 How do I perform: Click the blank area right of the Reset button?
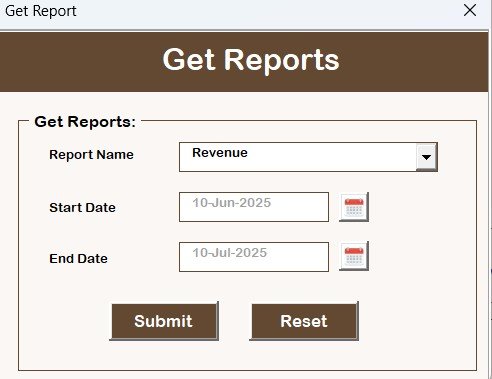417,321
